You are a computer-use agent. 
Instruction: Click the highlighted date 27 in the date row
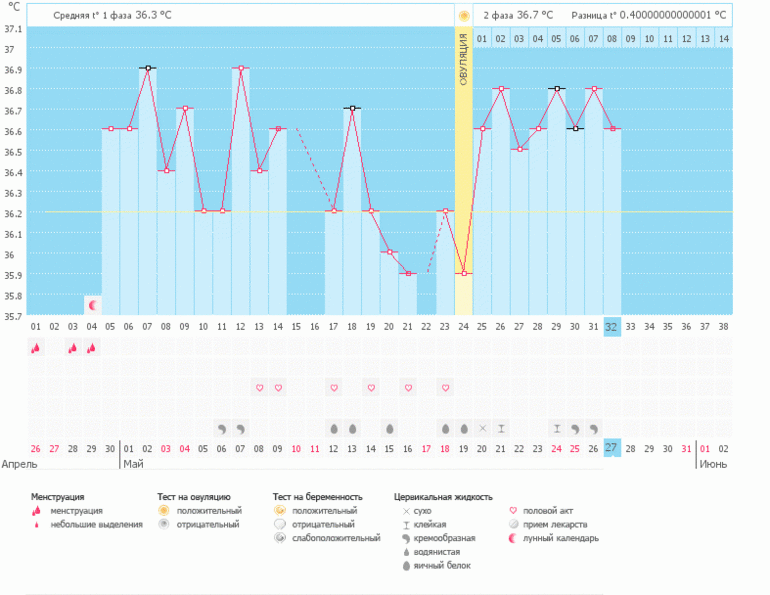pos(612,448)
